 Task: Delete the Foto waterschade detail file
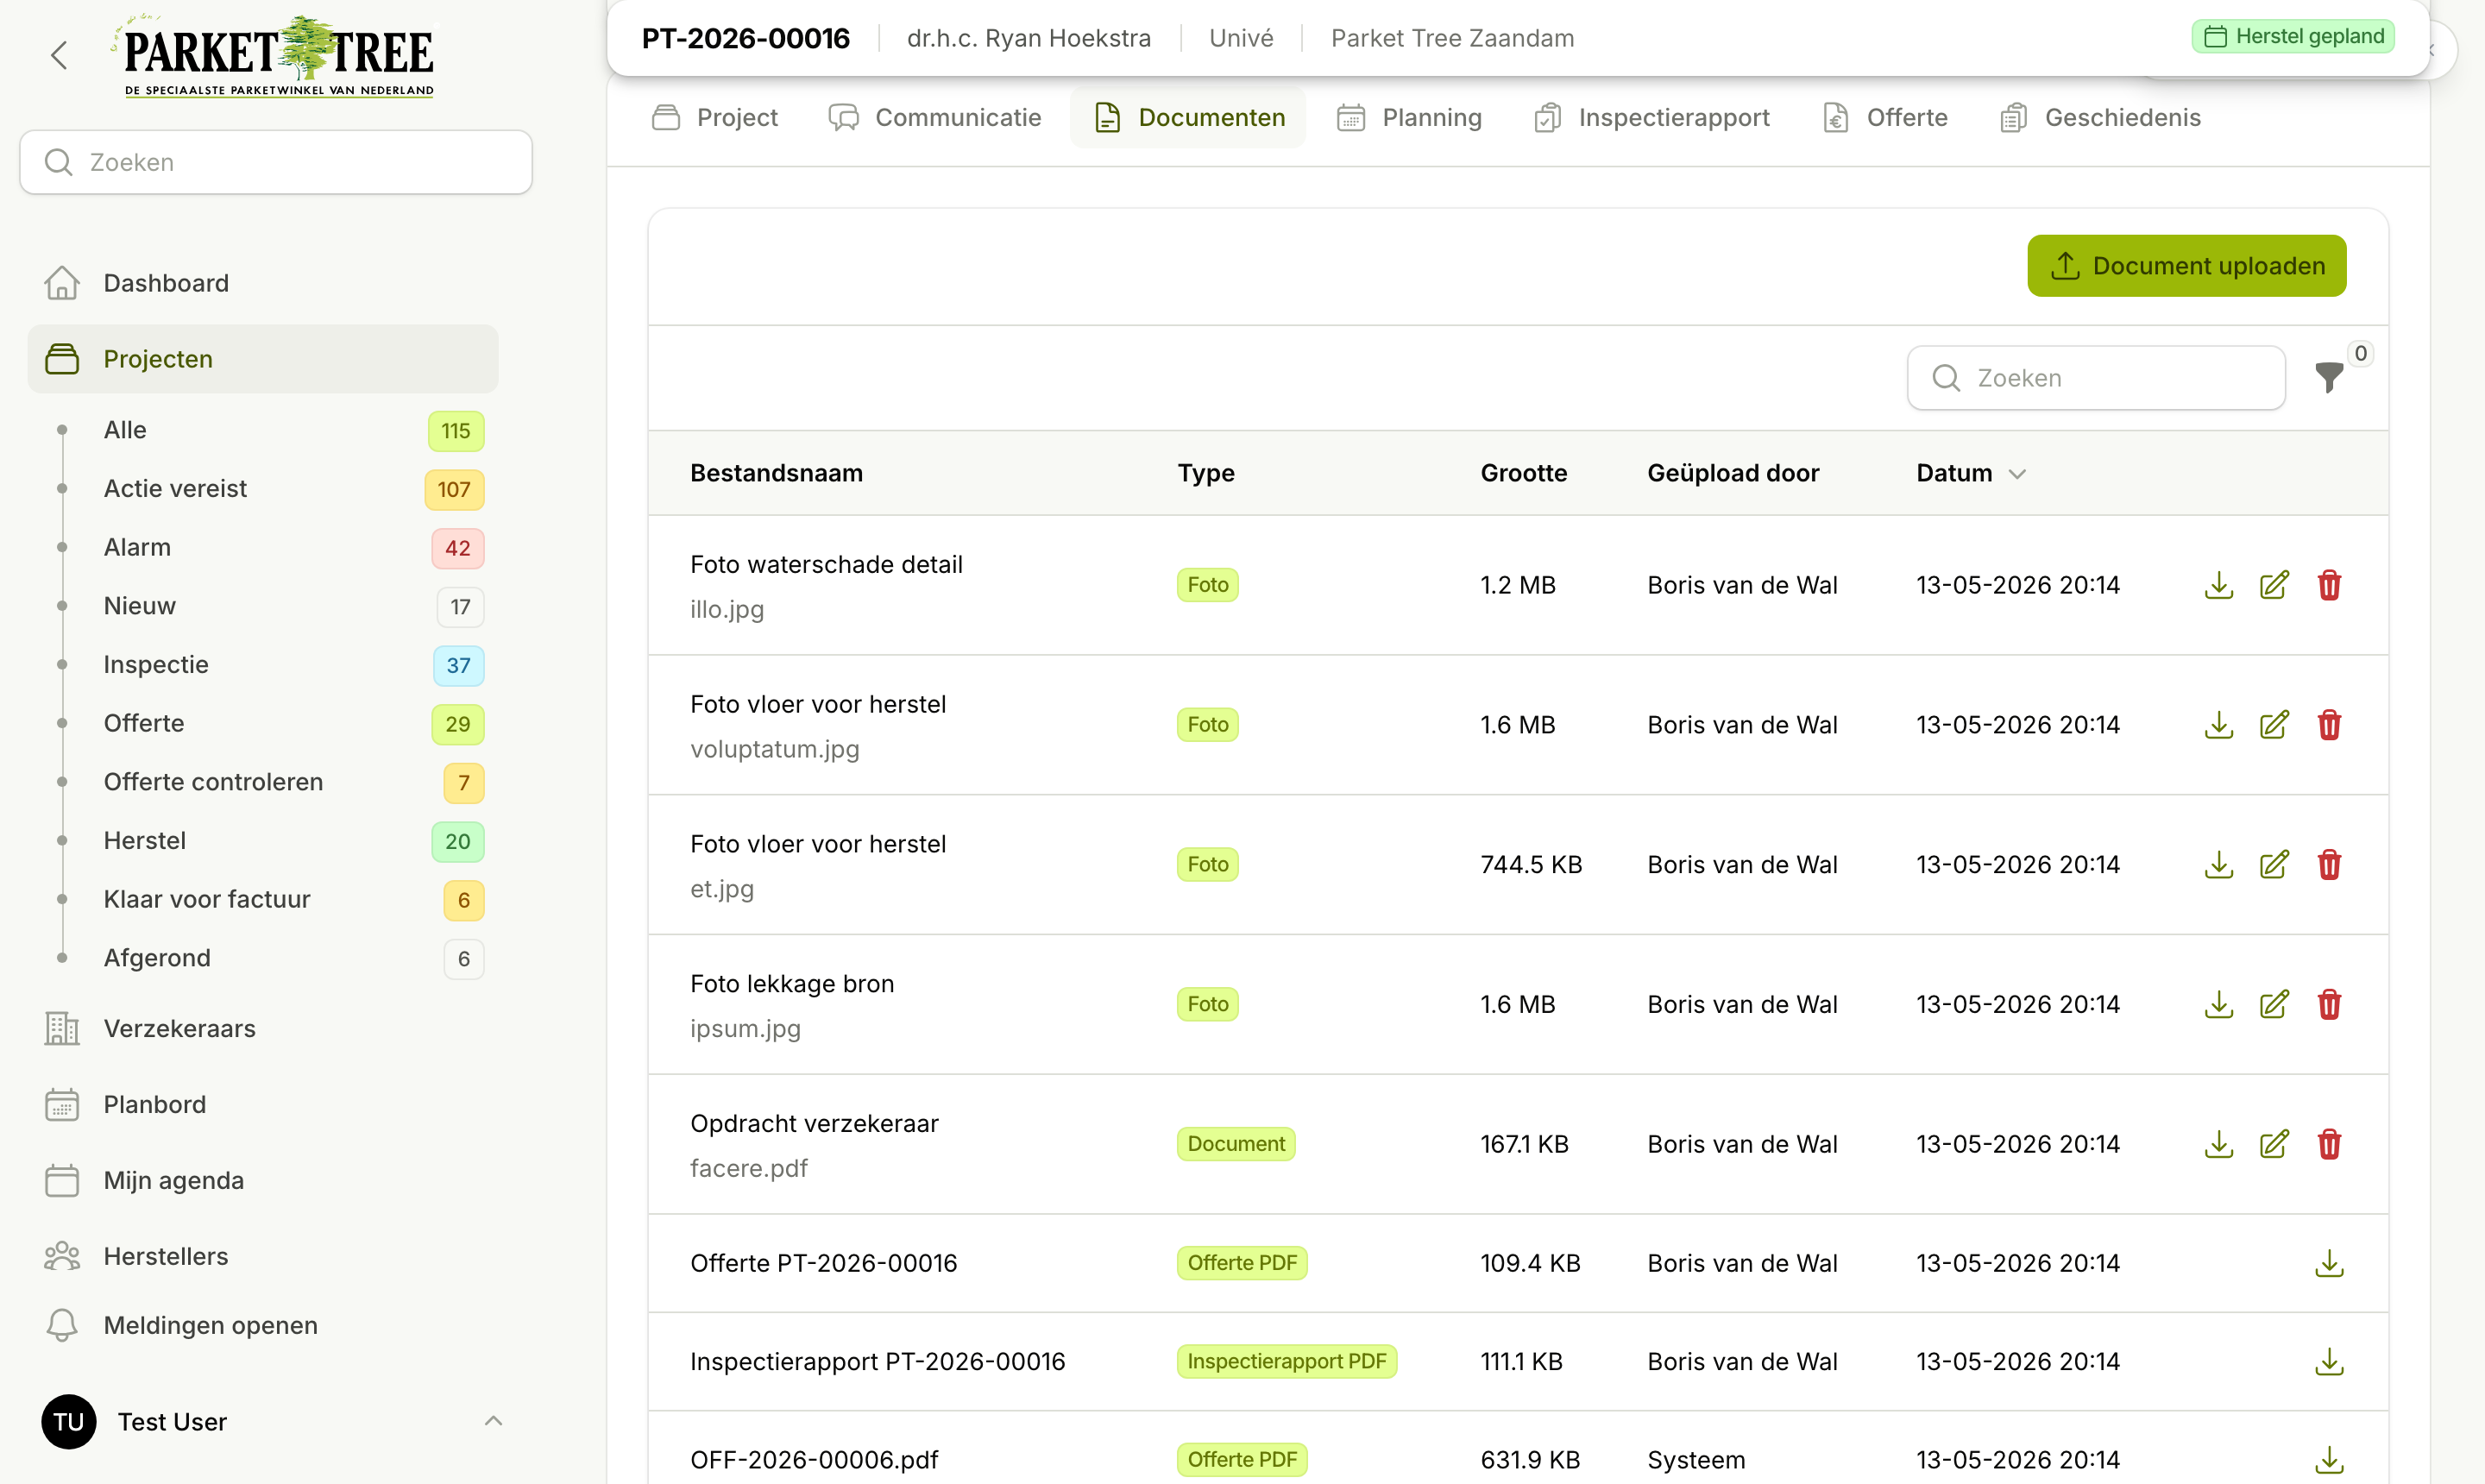2329,585
